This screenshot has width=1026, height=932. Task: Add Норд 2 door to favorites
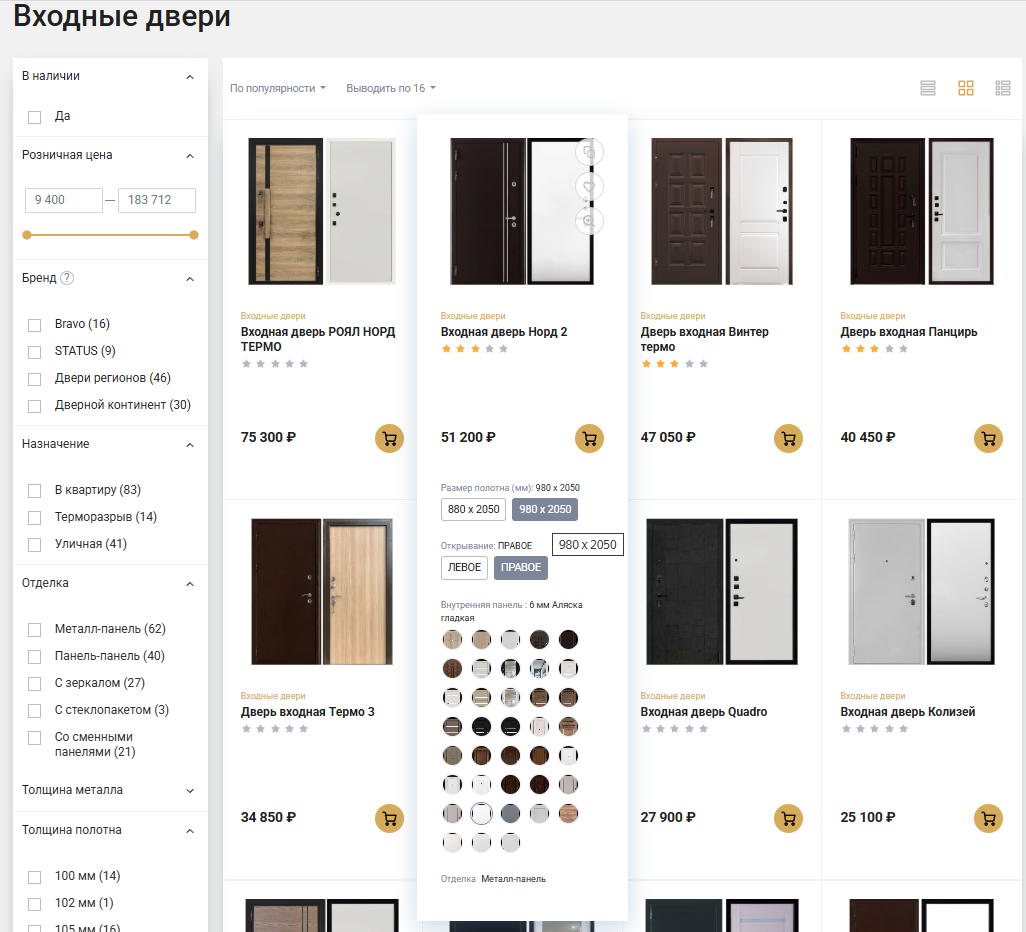point(590,187)
